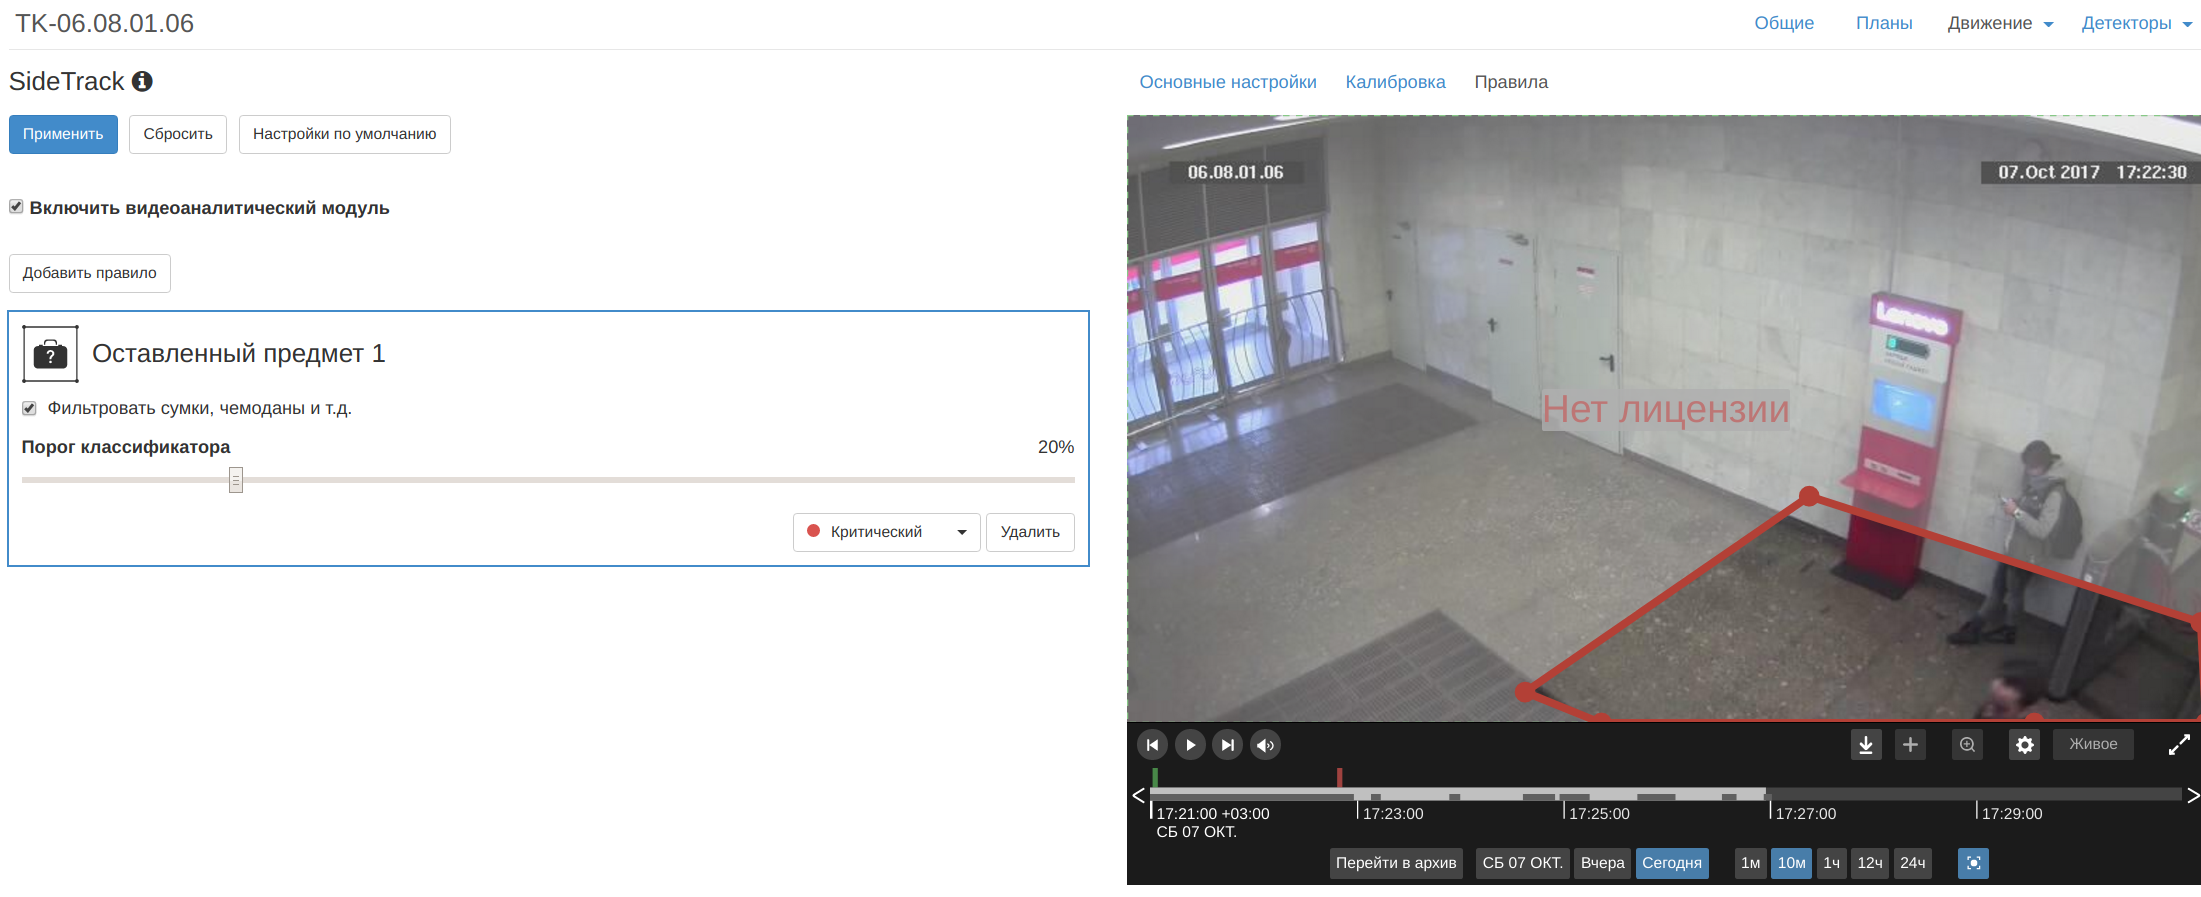Download the video fragment
The height and width of the screenshot is (897, 2201).
coord(1865,745)
